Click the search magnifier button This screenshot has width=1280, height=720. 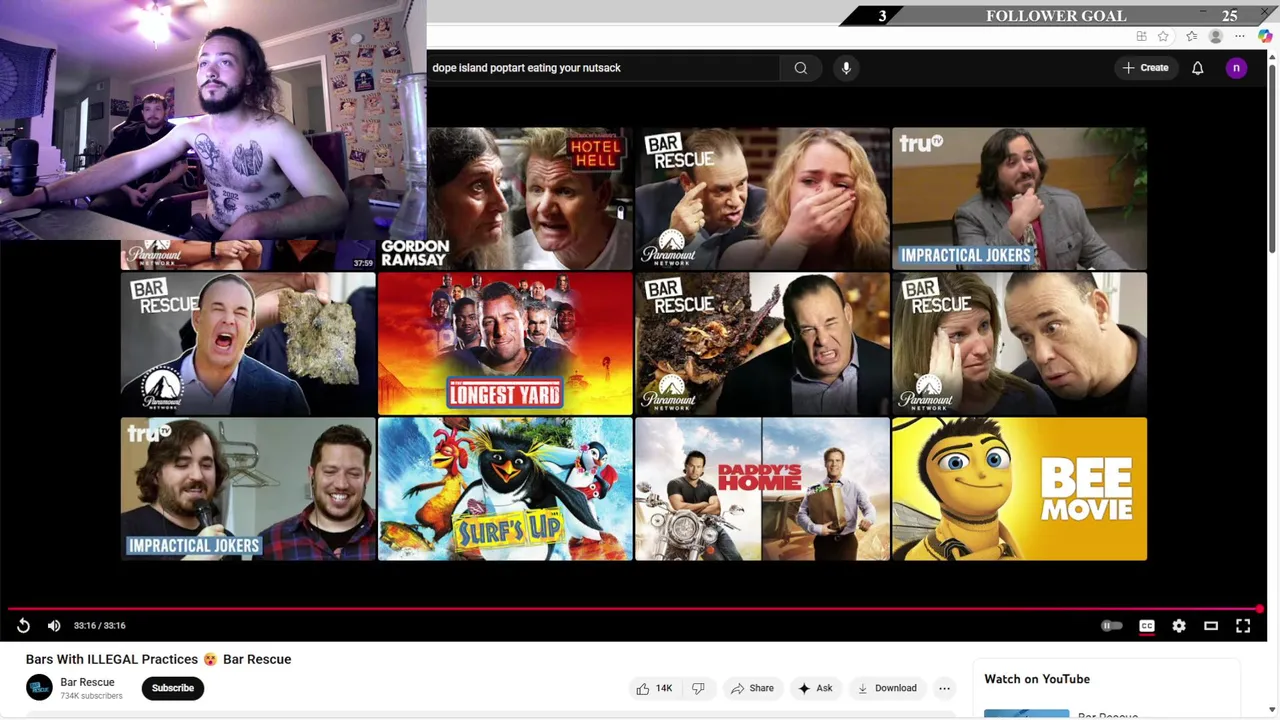(x=801, y=68)
